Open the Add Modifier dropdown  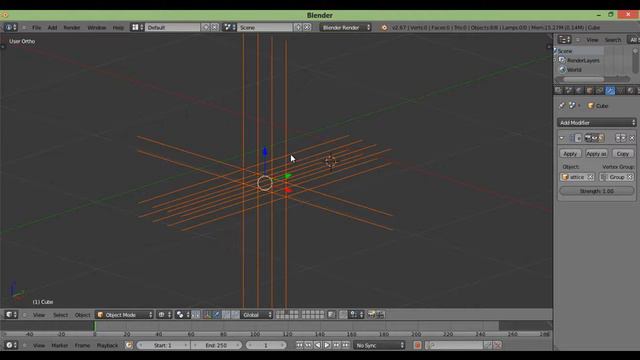[596, 122]
